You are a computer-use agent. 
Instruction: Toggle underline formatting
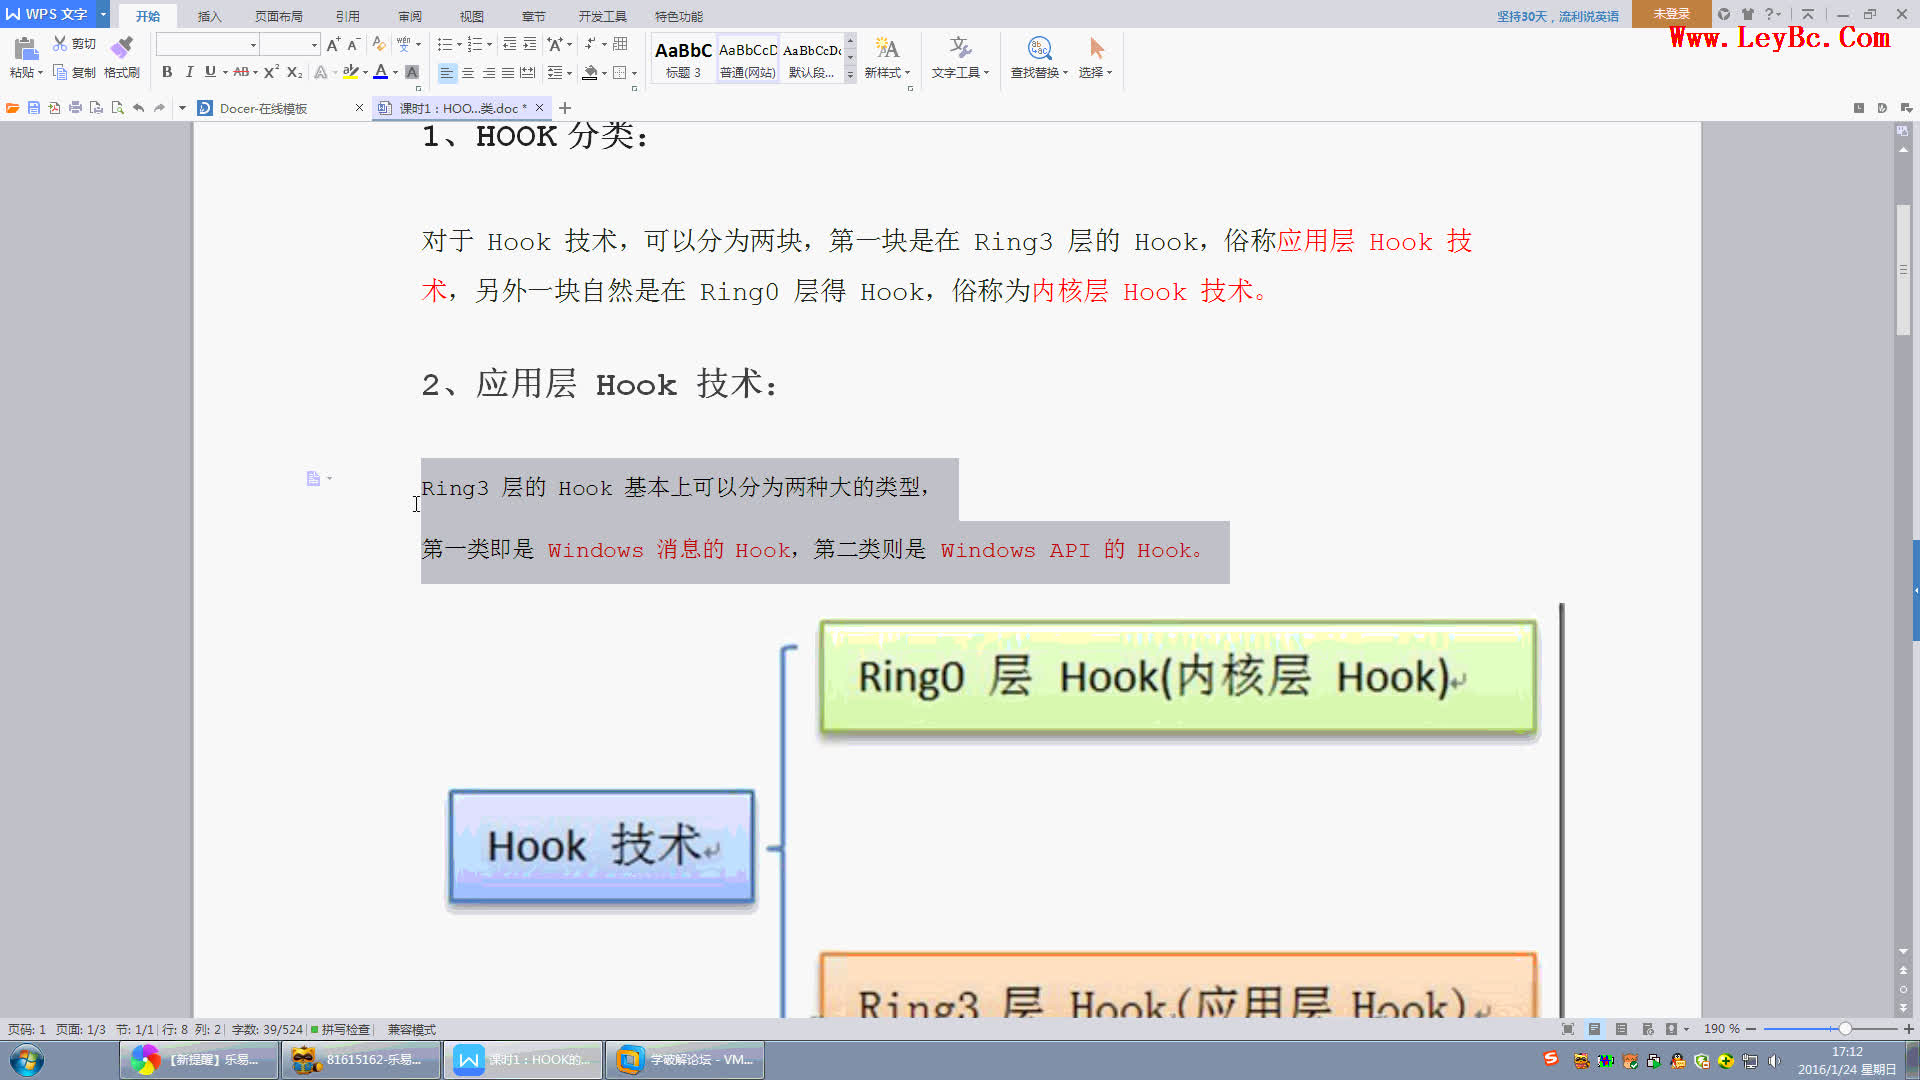pyautogui.click(x=210, y=72)
